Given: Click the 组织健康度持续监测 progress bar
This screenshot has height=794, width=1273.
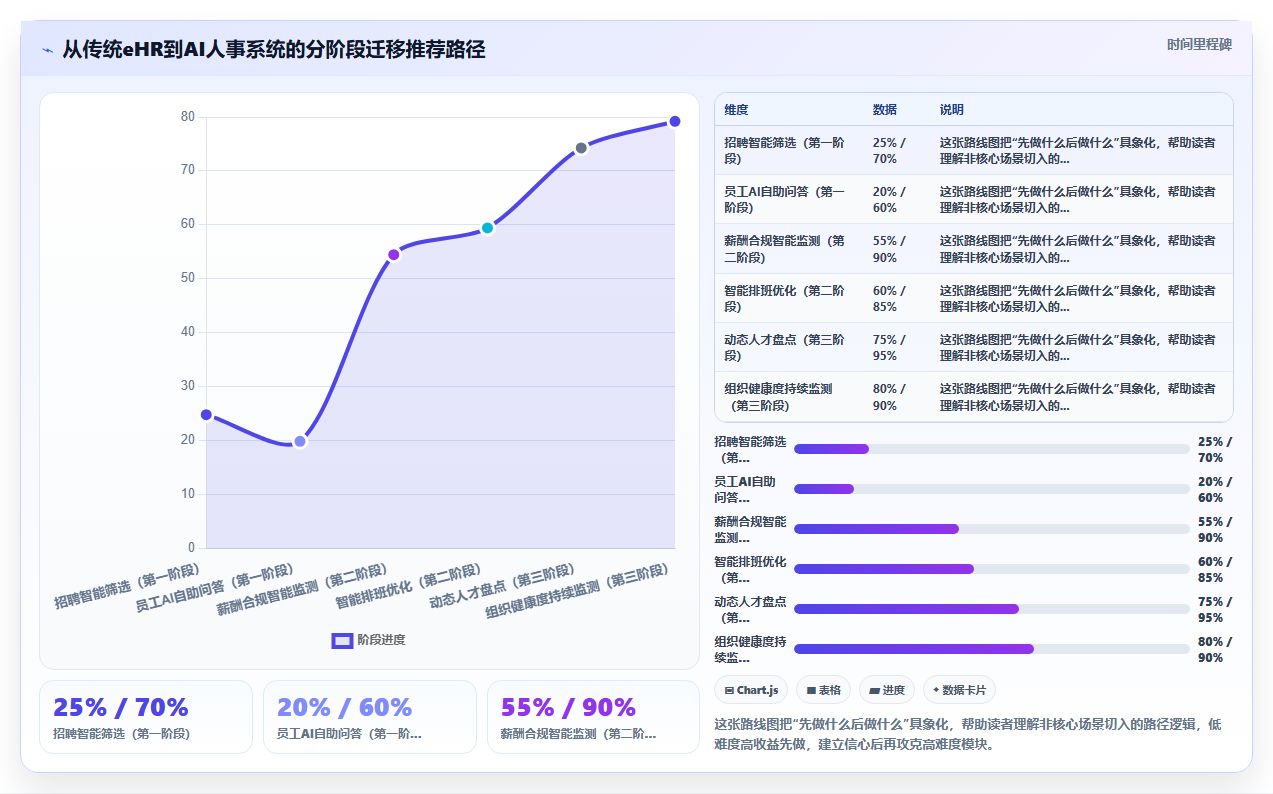Looking at the screenshot, I should pyautogui.click(x=992, y=649).
